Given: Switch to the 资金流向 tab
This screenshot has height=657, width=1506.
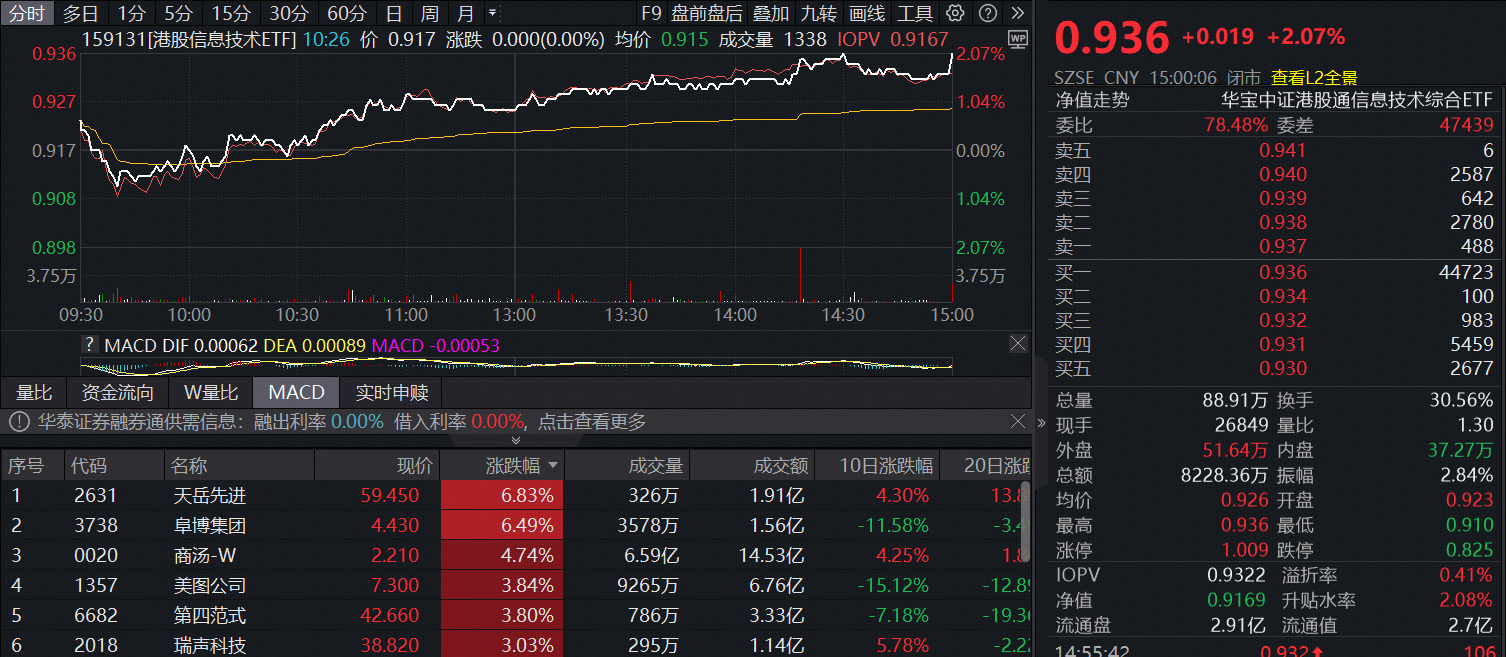Looking at the screenshot, I should (117, 393).
